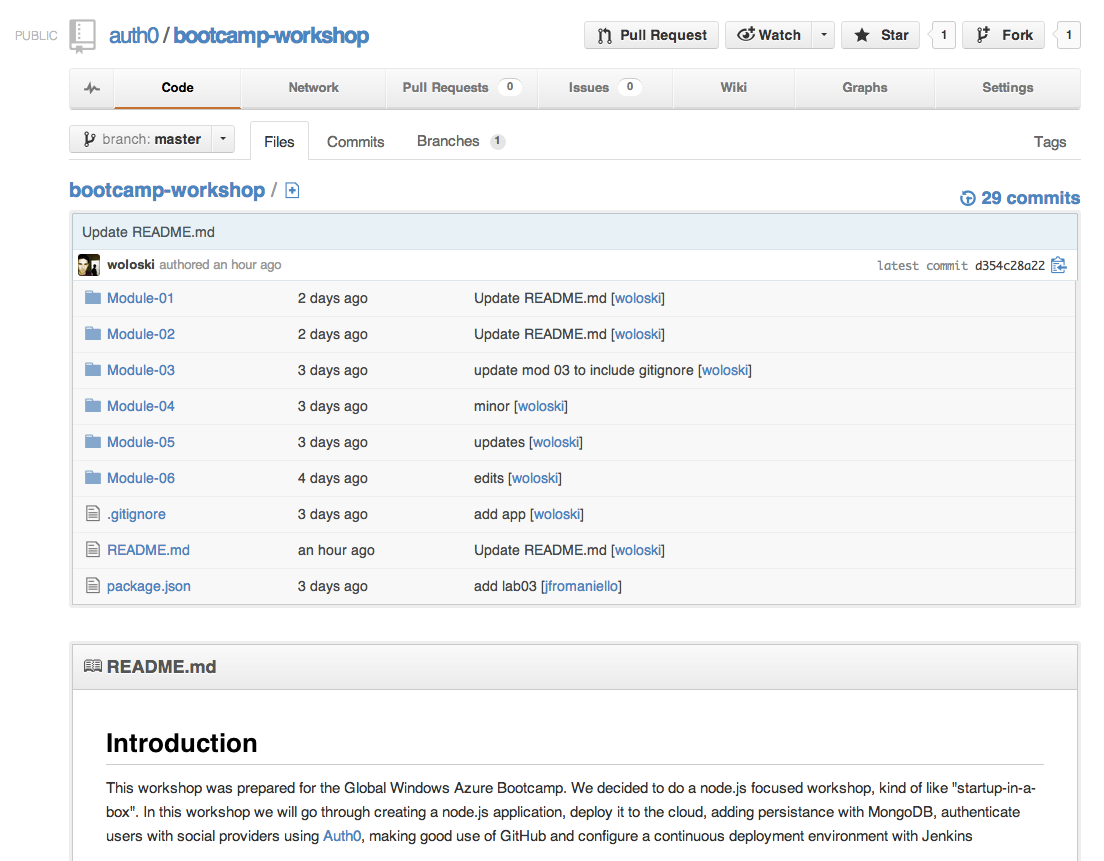This screenshot has height=861, width=1104.
Task: Open the woloski author name link
Action: click(131, 265)
